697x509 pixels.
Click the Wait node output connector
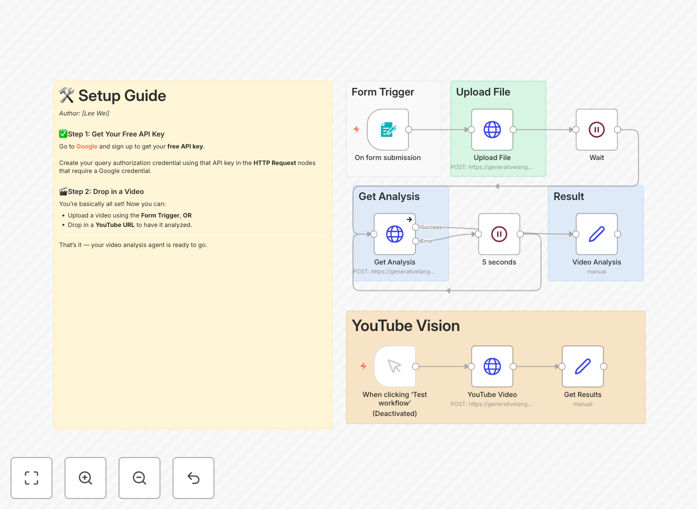click(x=617, y=130)
